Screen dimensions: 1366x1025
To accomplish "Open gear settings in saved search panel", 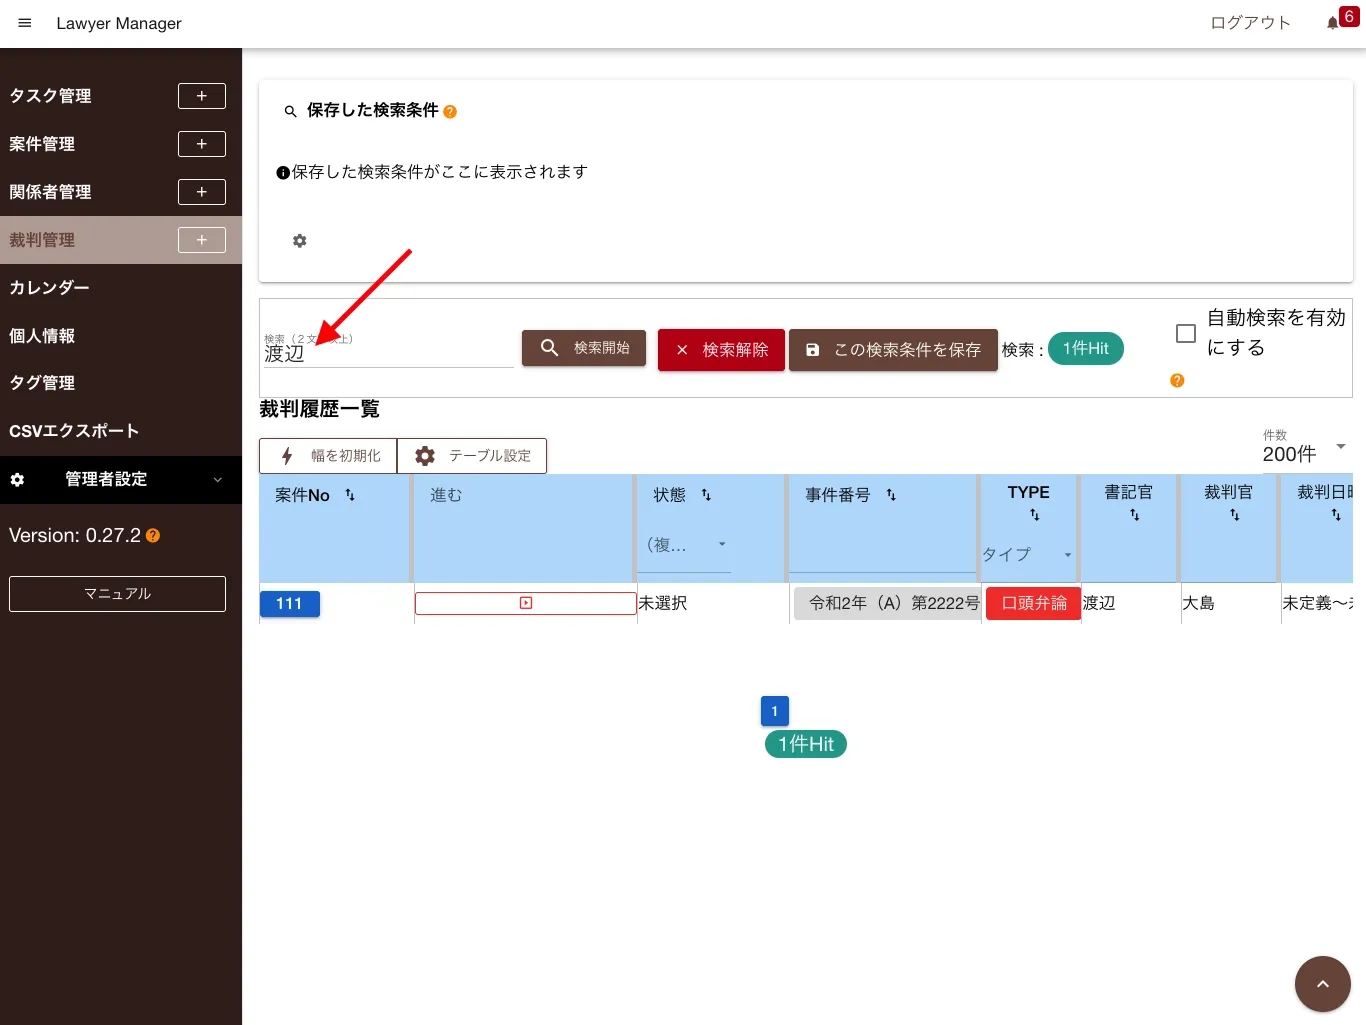I will (x=299, y=241).
